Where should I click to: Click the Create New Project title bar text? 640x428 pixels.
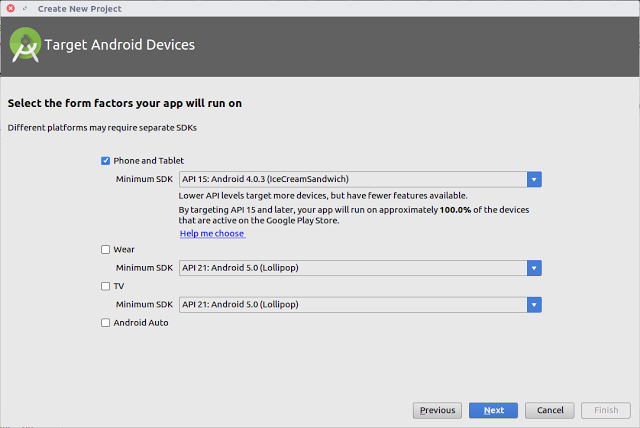pyautogui.click(x=79, y=8)
